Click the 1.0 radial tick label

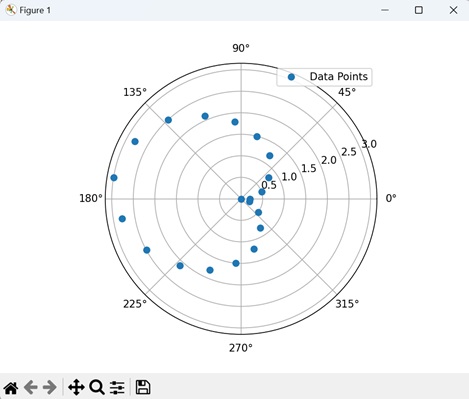(289, 177)
